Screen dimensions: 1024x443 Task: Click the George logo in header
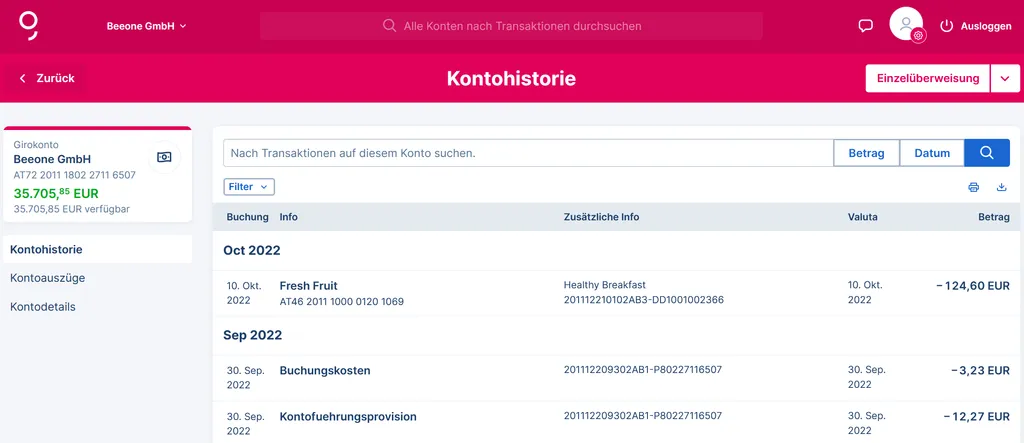[29, 25]
